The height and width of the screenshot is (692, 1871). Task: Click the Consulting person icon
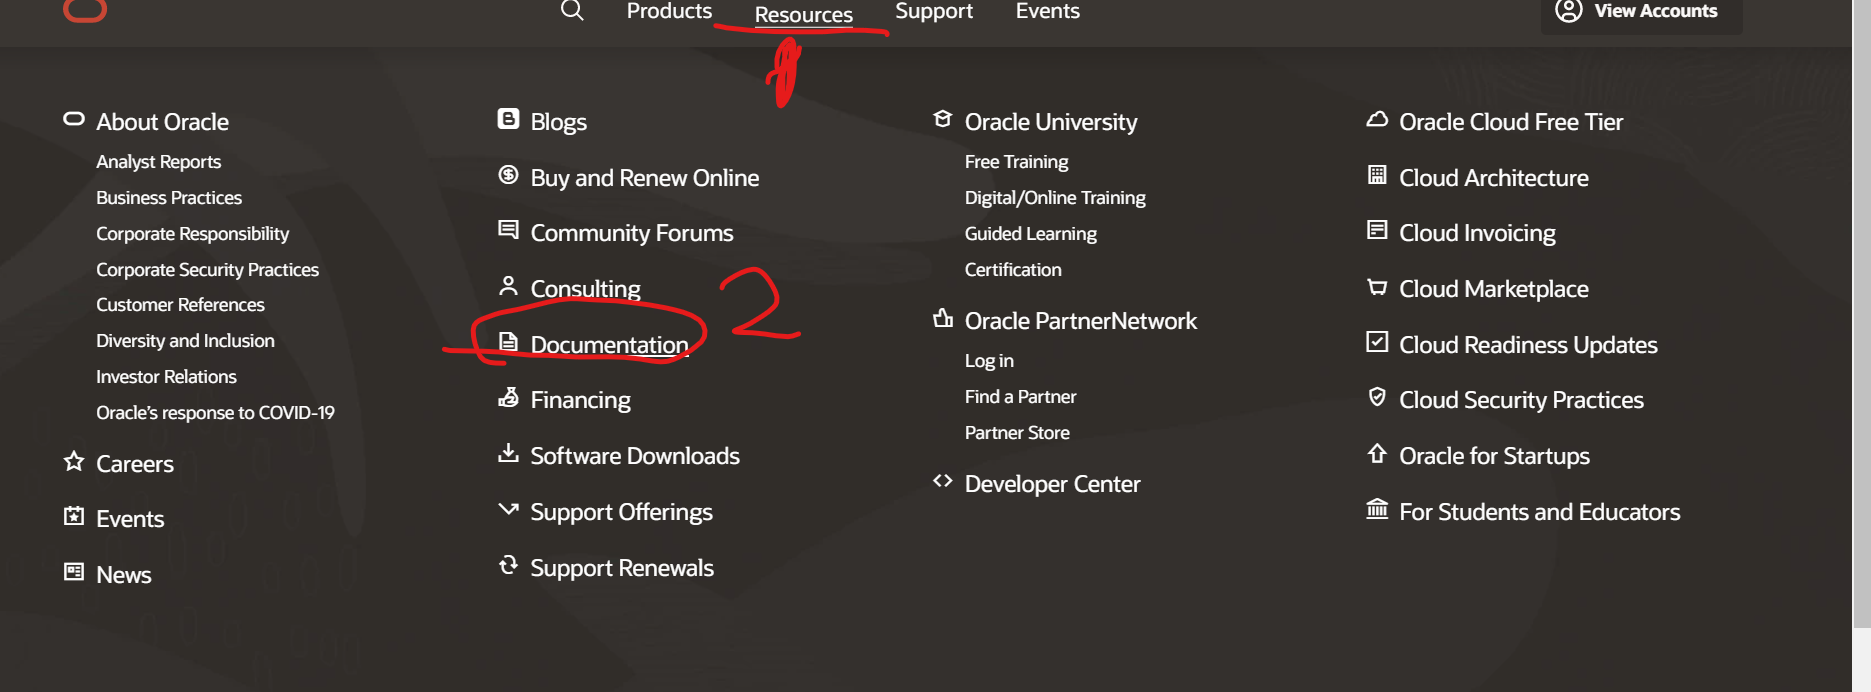pyautogui.click(x=508, y=286)
